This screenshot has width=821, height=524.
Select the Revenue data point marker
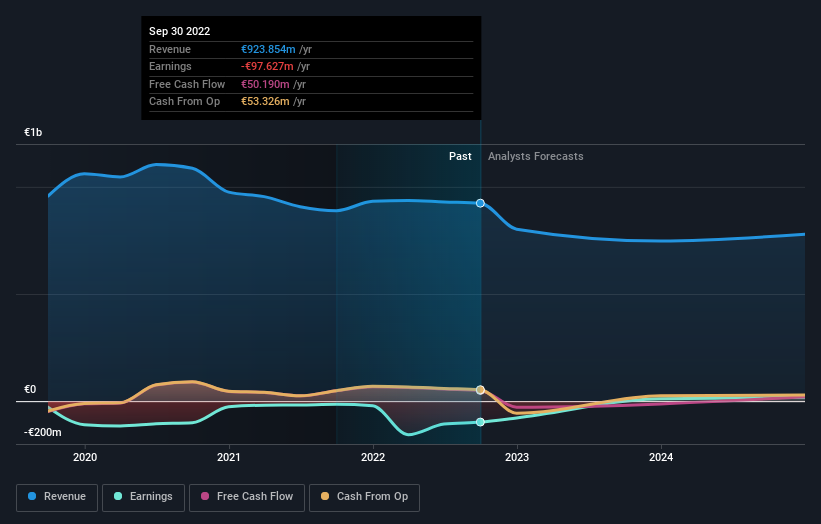480,203
